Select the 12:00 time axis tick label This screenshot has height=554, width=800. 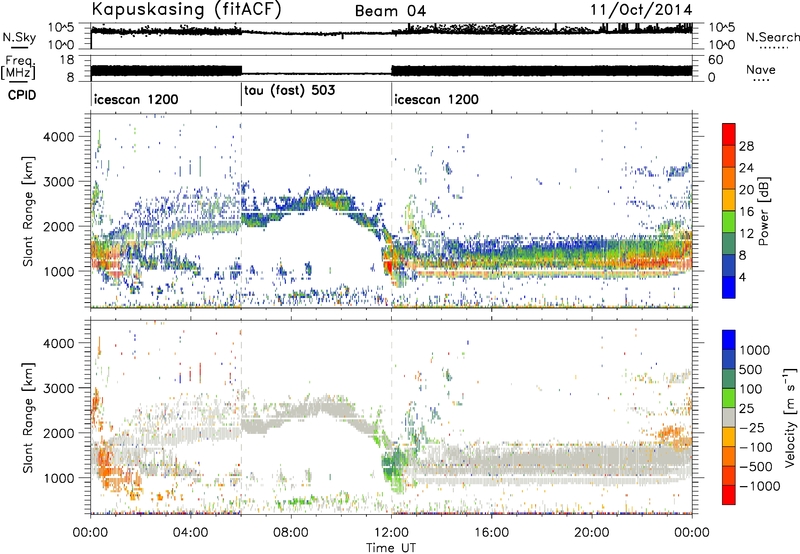click(391, 532)
